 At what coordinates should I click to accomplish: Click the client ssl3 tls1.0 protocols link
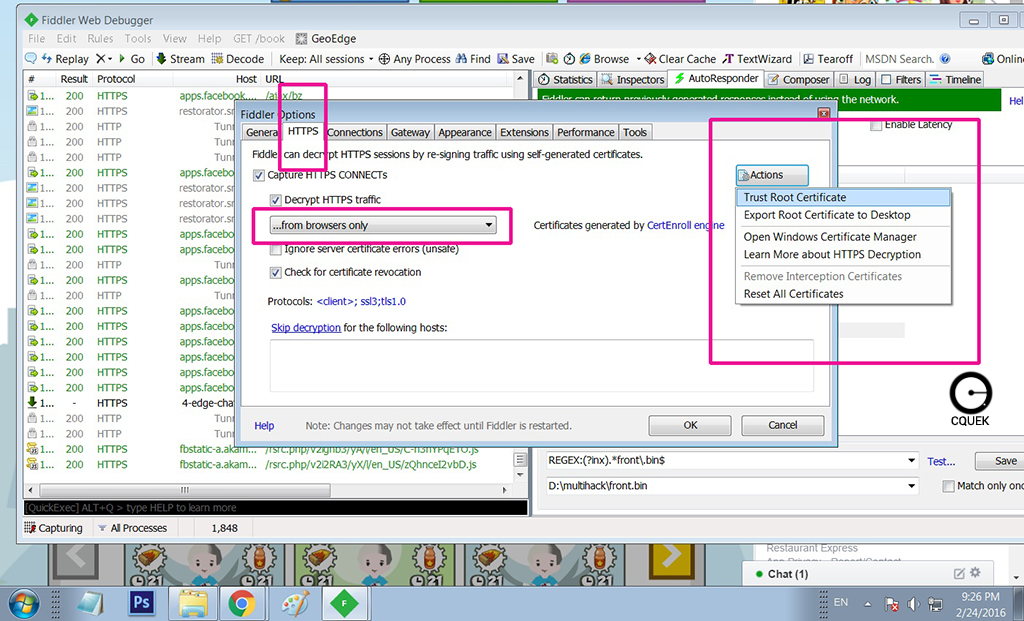(361, 302)
